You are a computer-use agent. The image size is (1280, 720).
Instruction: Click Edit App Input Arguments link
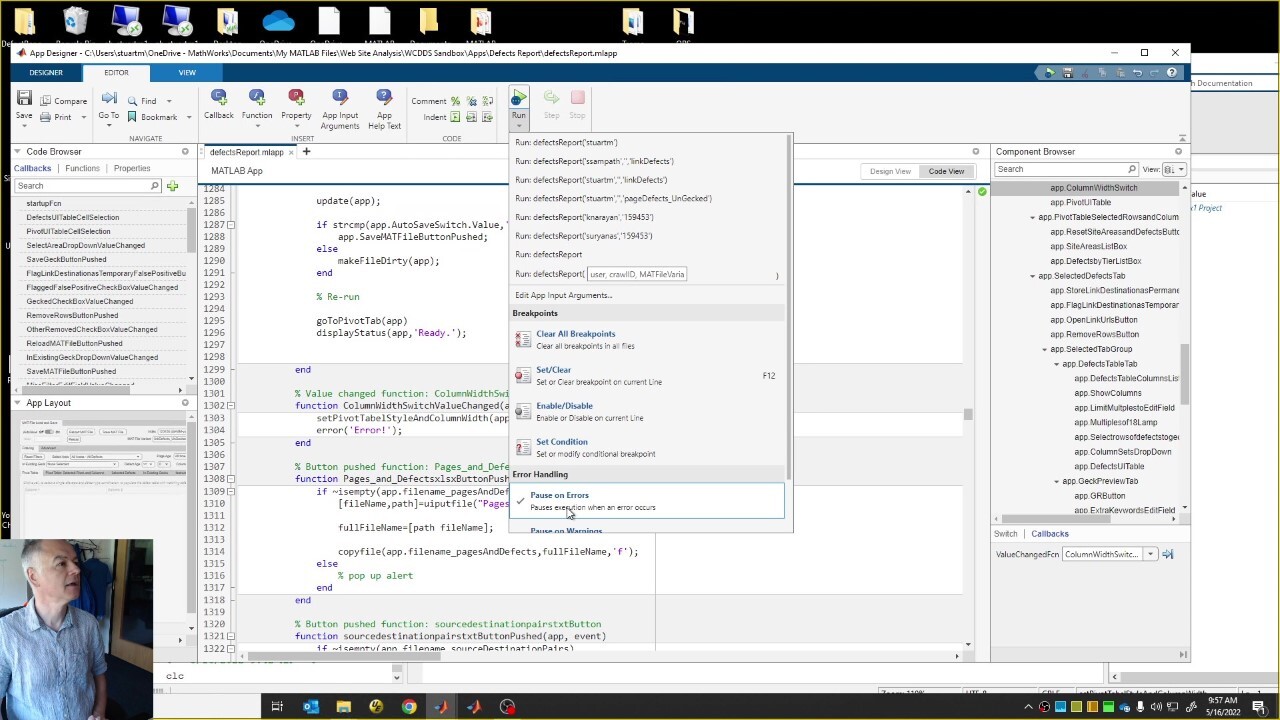pyautogui.click(x=563, y=295)
